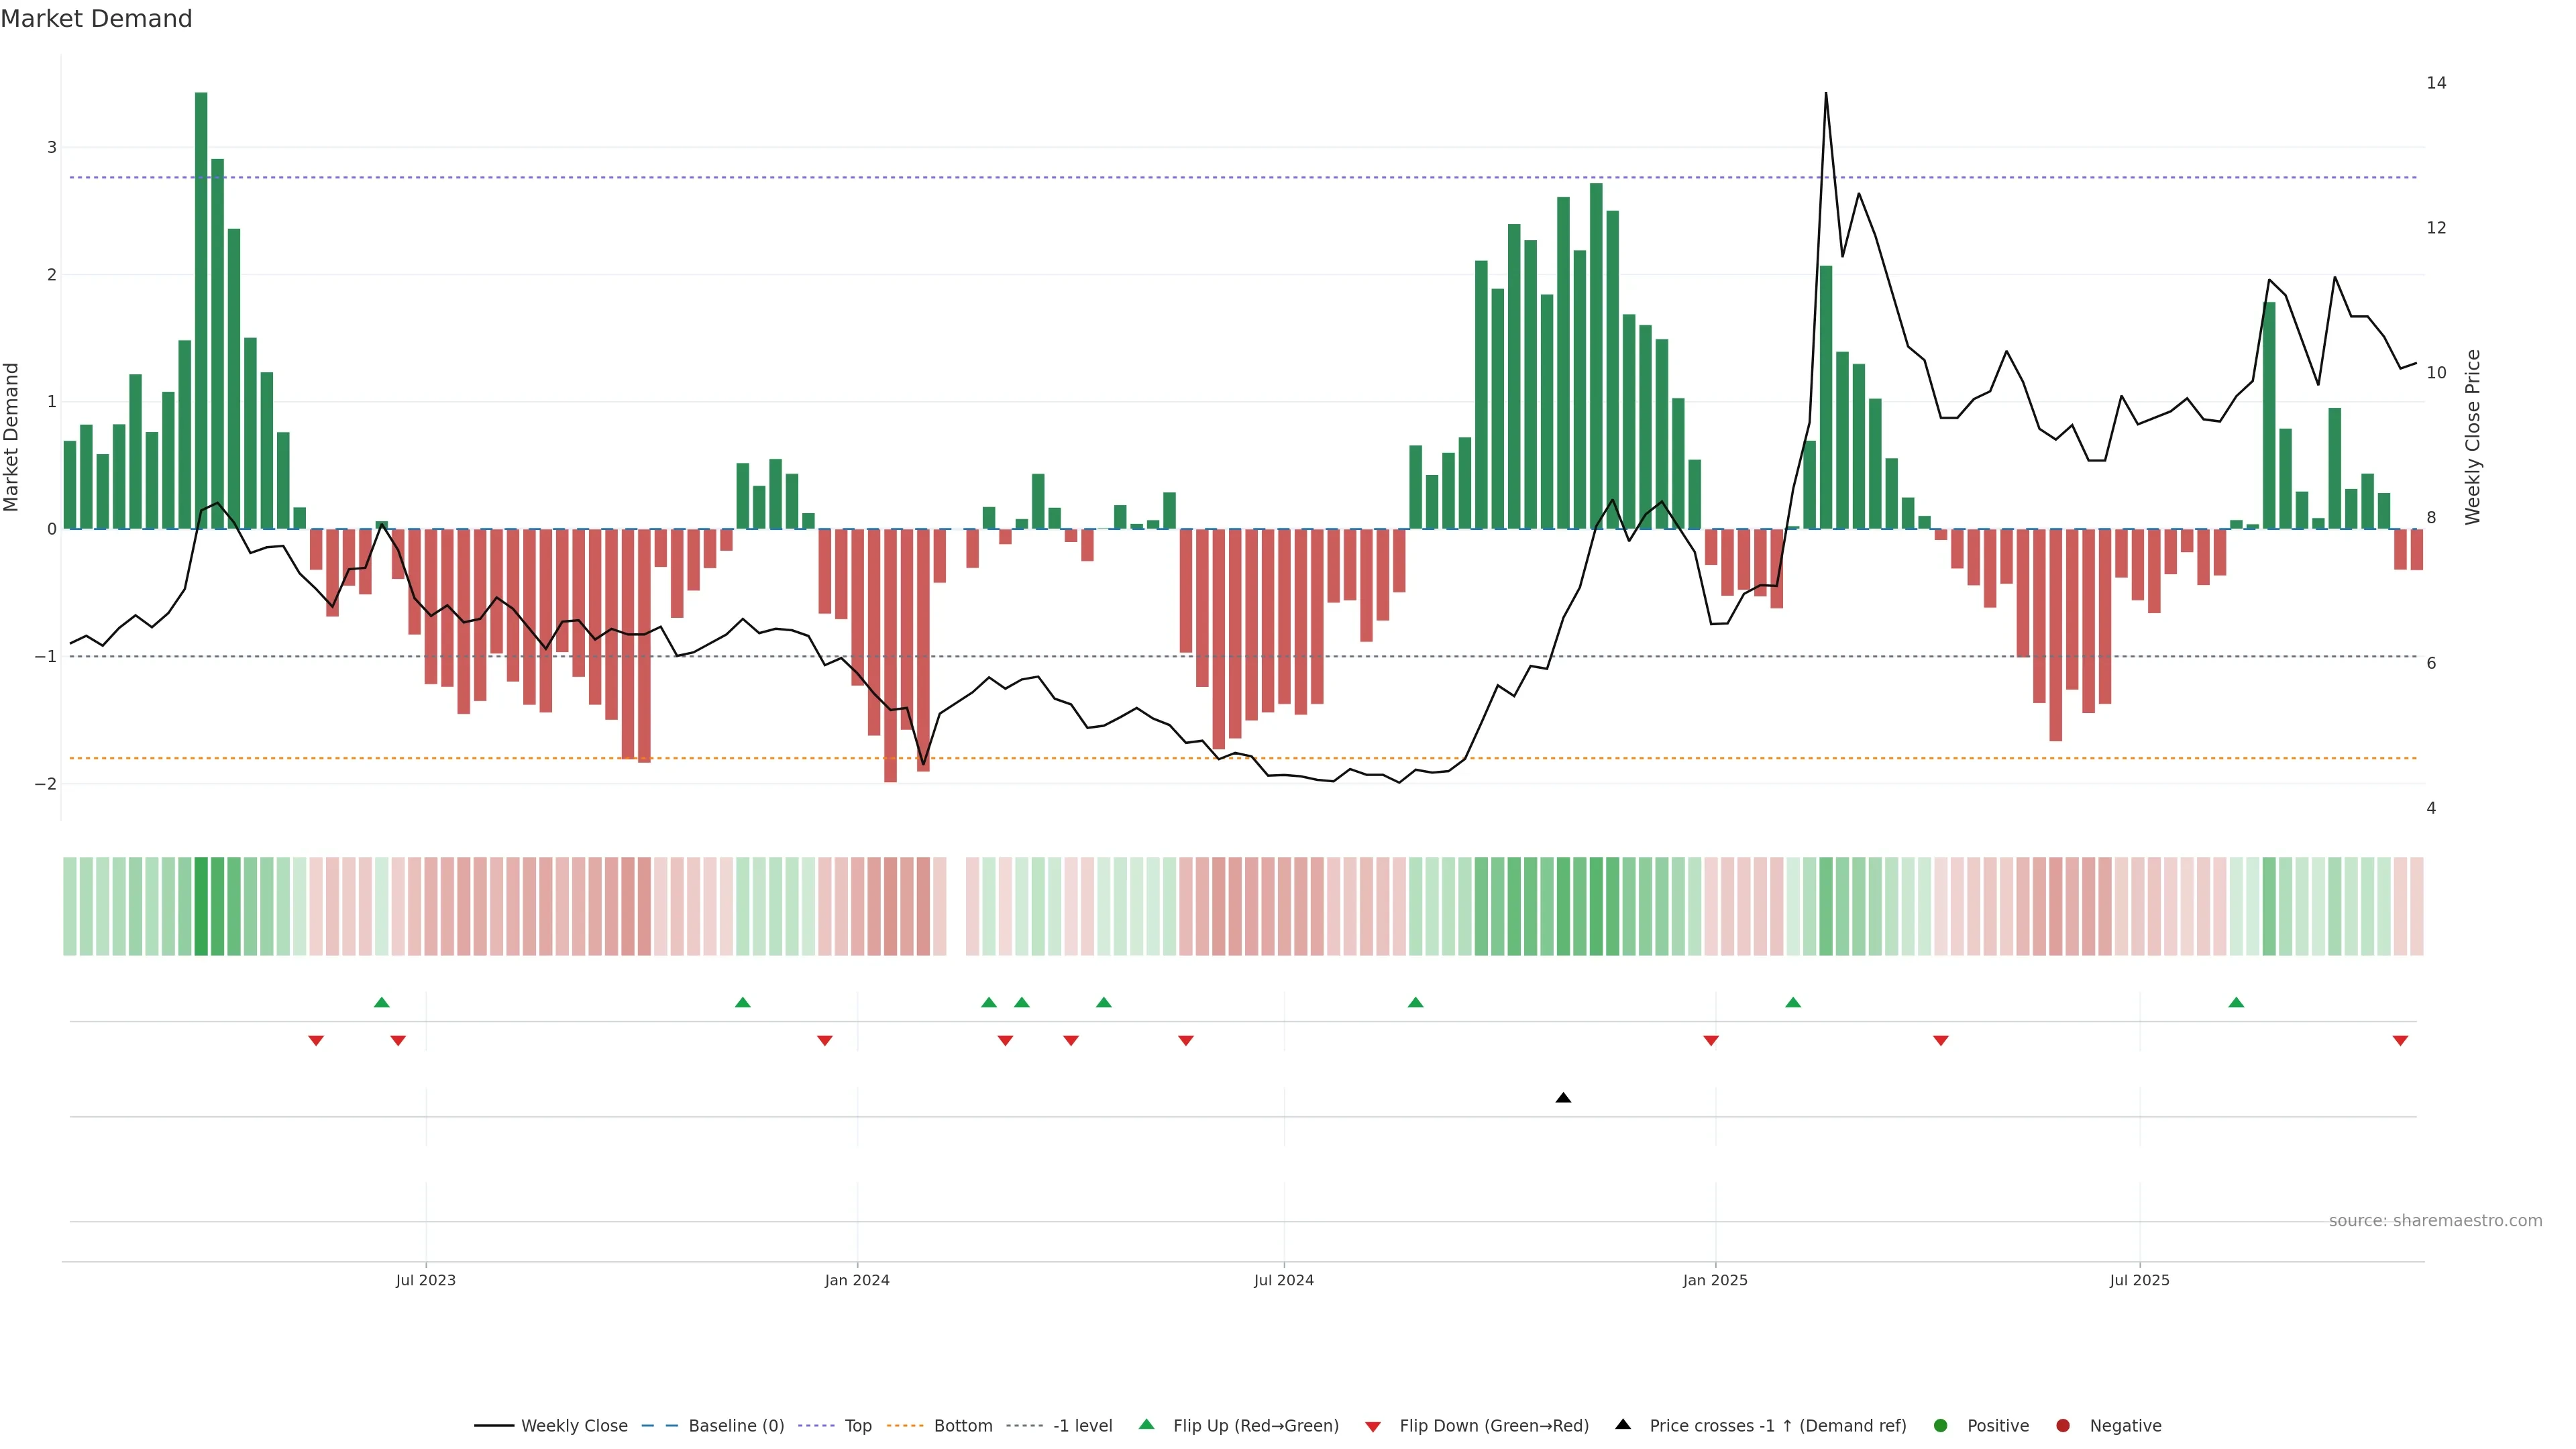
Task: Click the black Price crosses -1 legend triangle
Action: click(1623, 1424)
